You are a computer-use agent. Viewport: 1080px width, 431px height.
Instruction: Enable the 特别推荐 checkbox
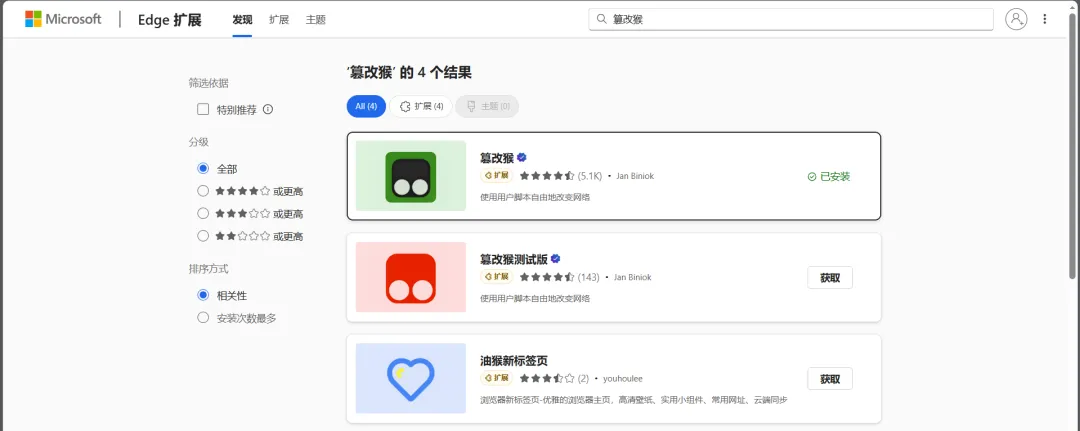click(203, 109)
